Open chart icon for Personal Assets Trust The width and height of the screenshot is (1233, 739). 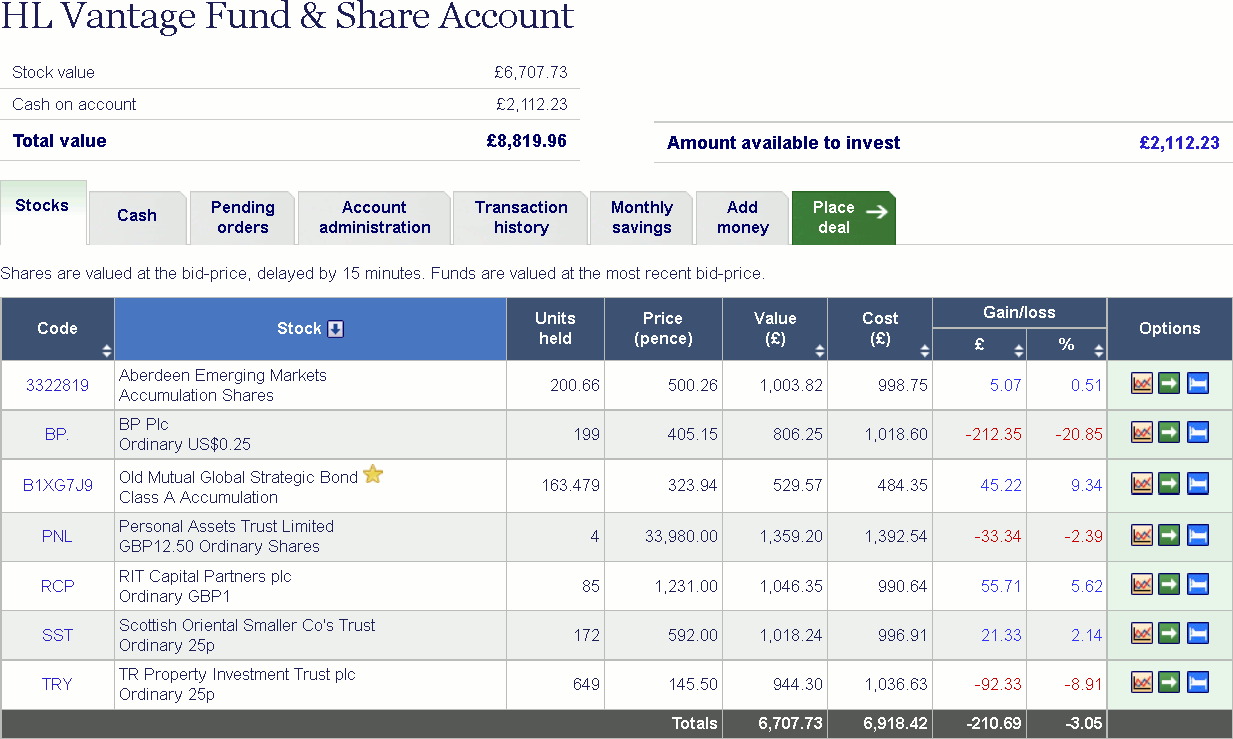(1142, 535)
